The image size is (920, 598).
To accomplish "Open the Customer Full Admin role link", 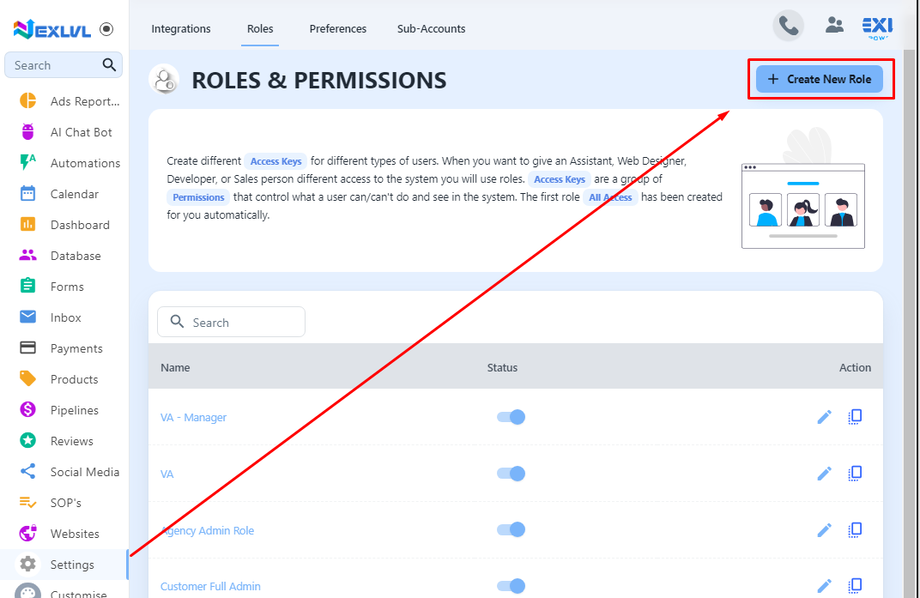I will 210,586.
